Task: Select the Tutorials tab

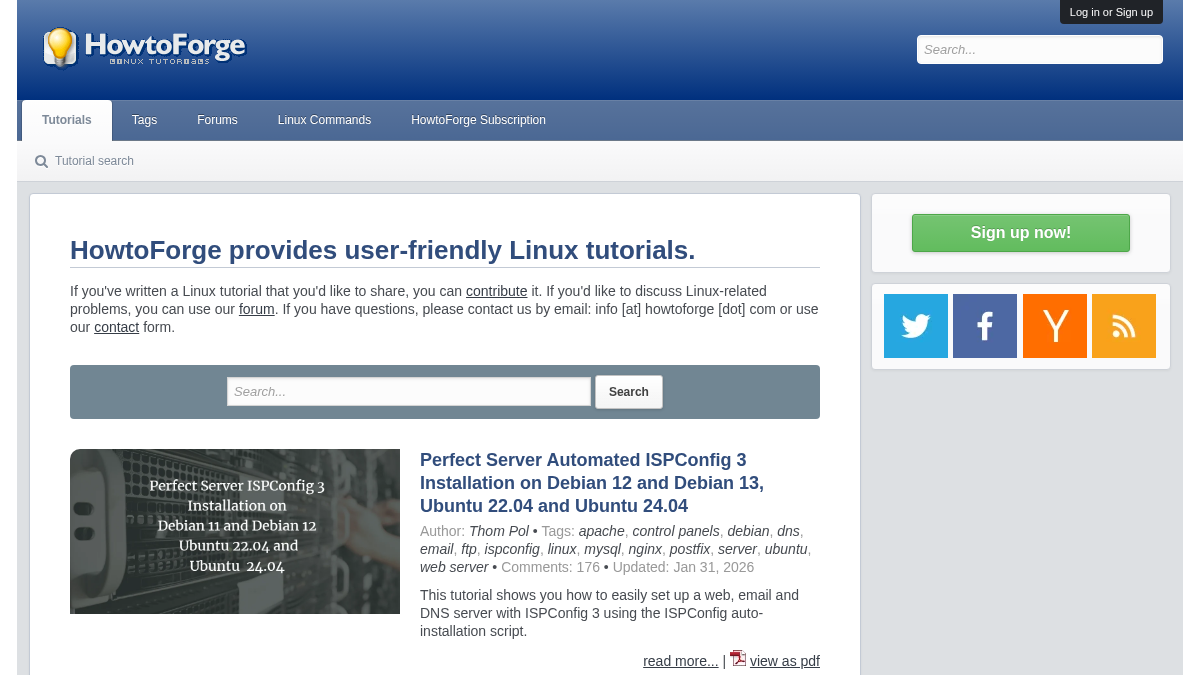Action: pos(67,120)
